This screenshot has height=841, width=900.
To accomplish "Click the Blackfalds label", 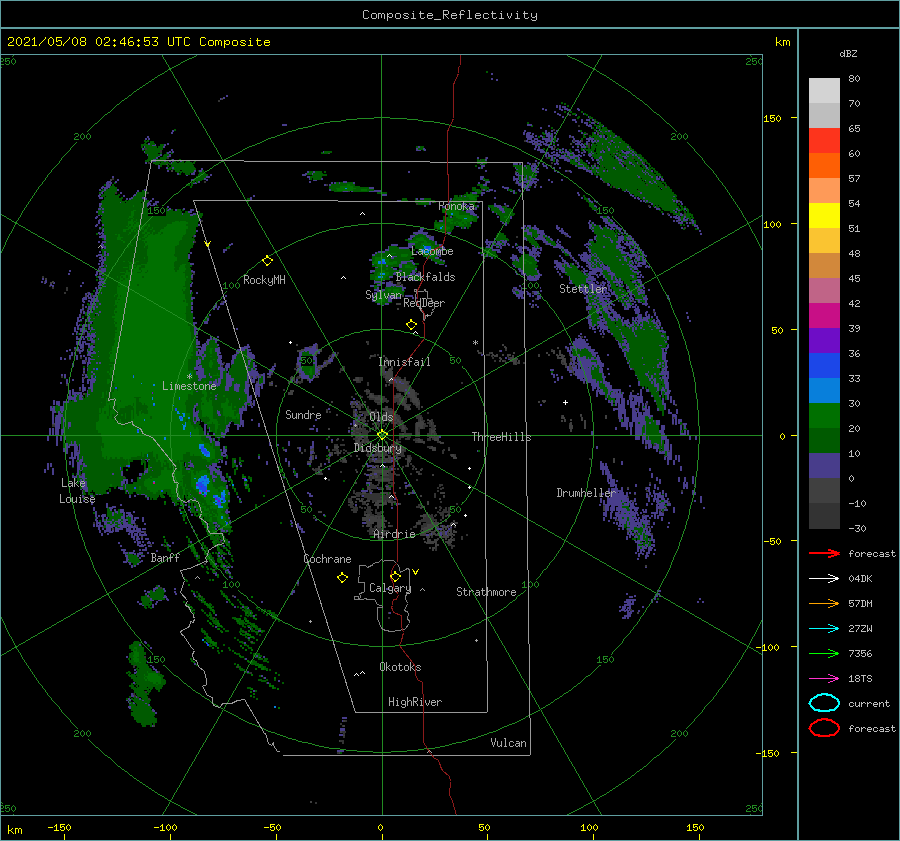I will [x=425, y=277].
